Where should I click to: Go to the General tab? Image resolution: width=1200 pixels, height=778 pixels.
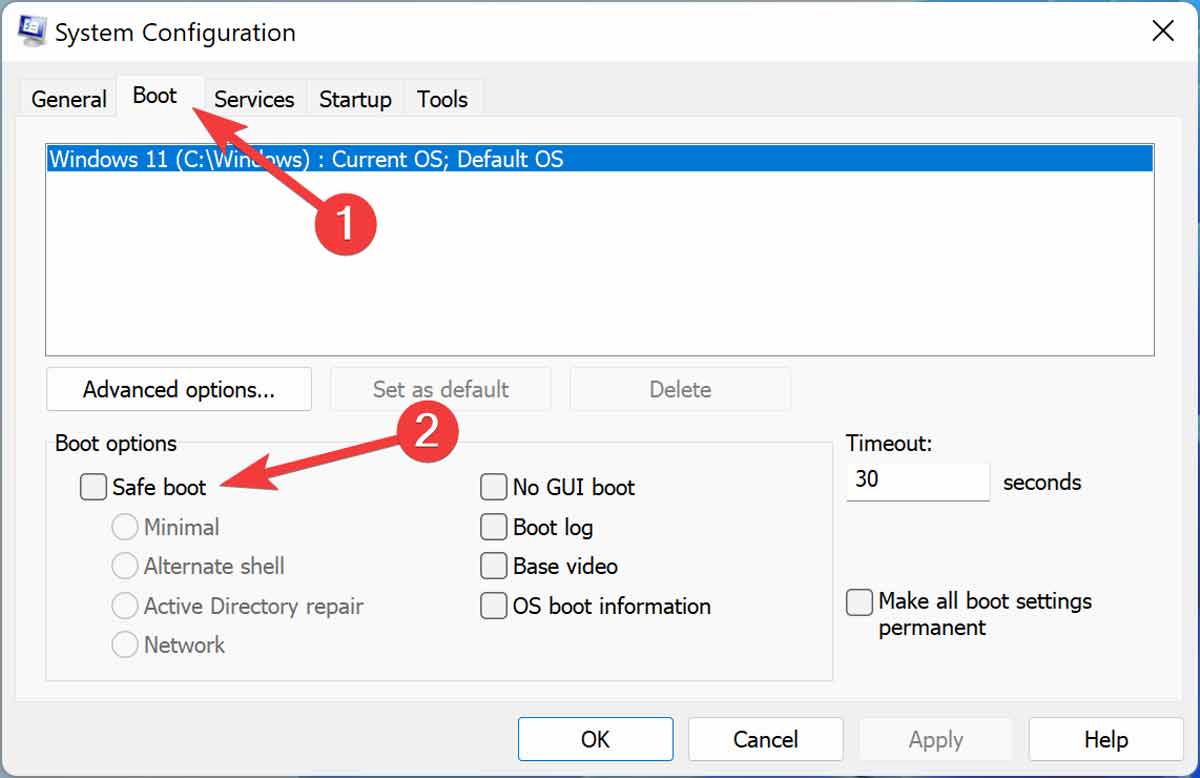pos(67,98)
